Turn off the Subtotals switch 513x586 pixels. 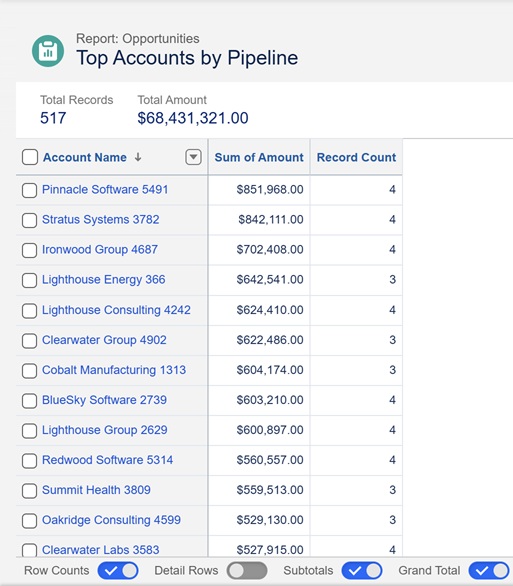click(x=362, y=571)
